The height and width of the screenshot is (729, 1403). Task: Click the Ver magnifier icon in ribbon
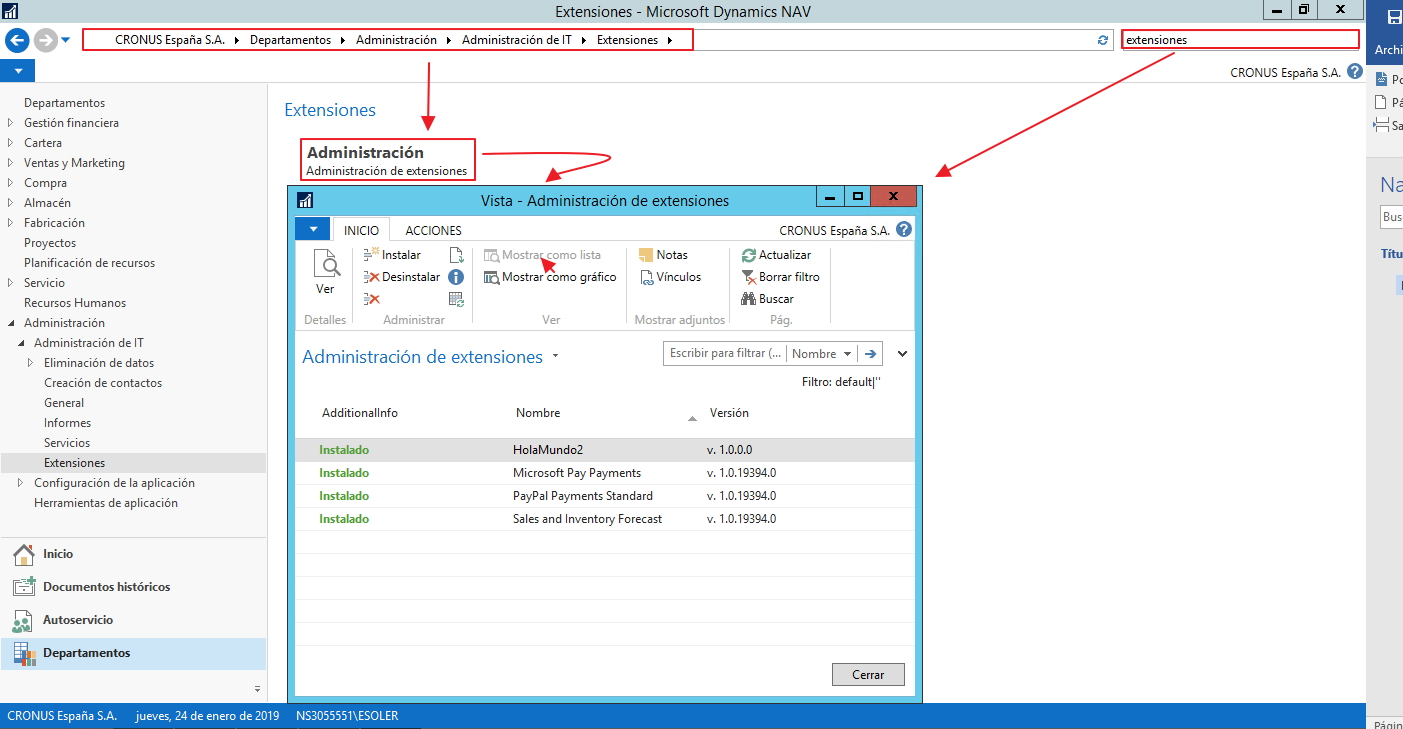coord(325,264)
